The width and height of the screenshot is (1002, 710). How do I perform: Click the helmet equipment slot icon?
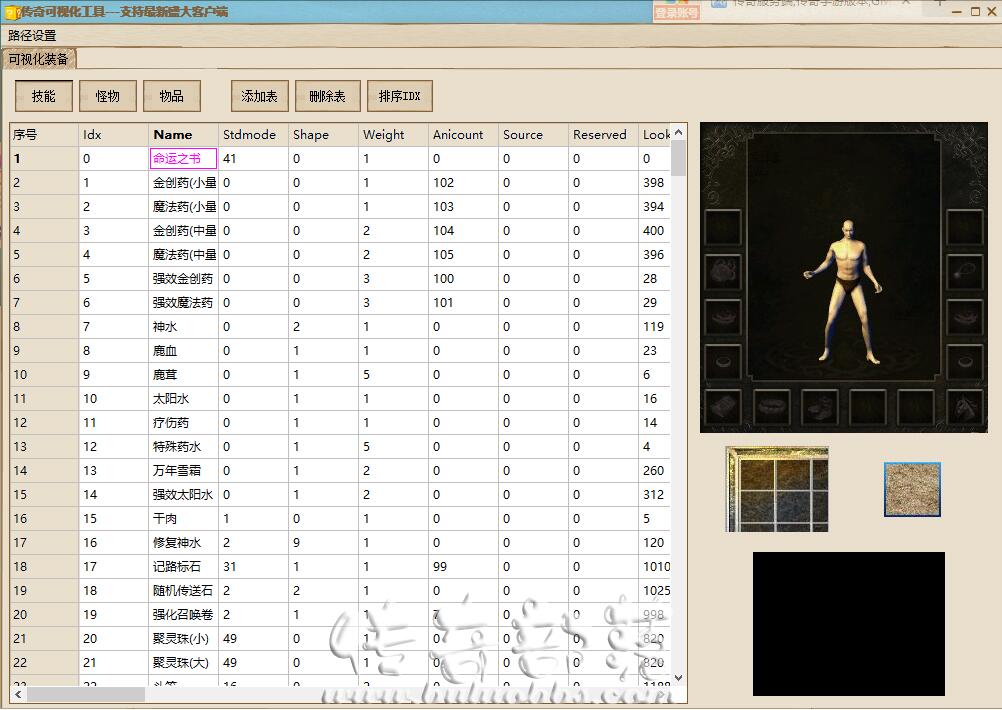(x=723, y=272)
